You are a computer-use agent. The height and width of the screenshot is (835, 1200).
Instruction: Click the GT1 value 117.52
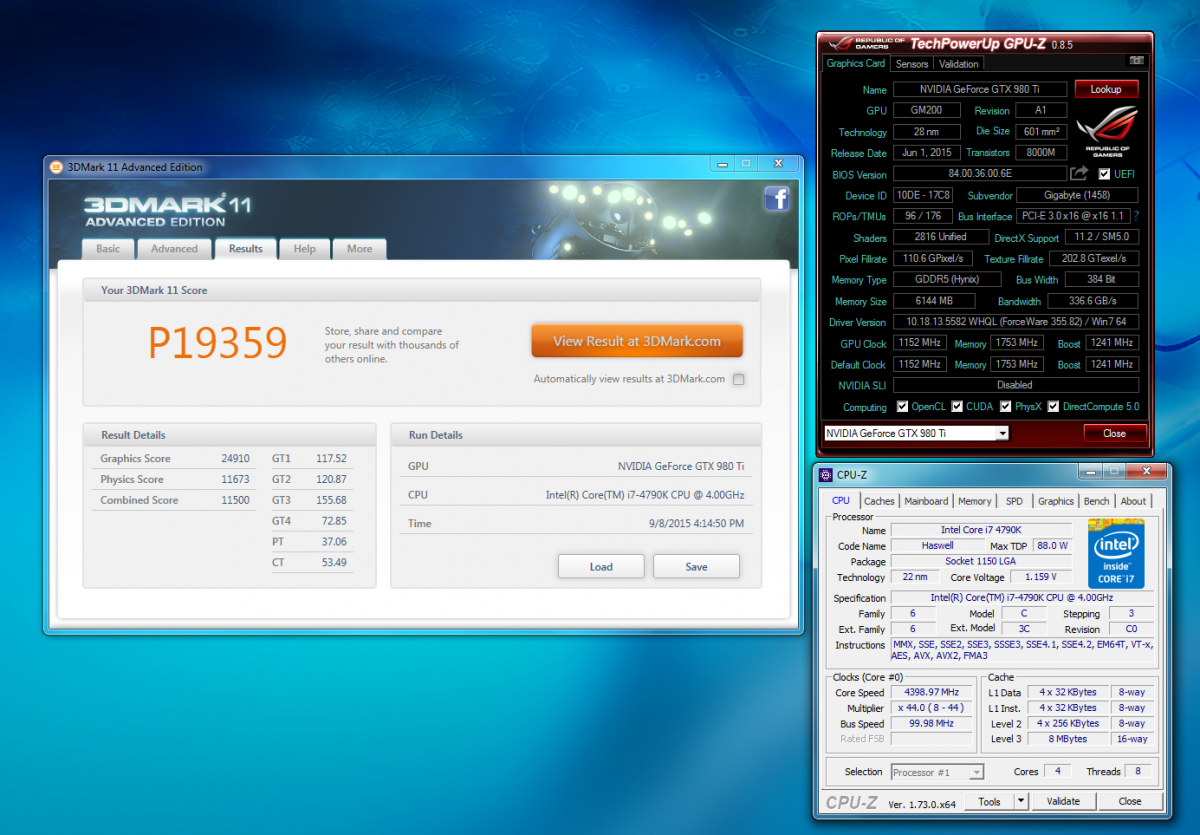pos(331,458)
